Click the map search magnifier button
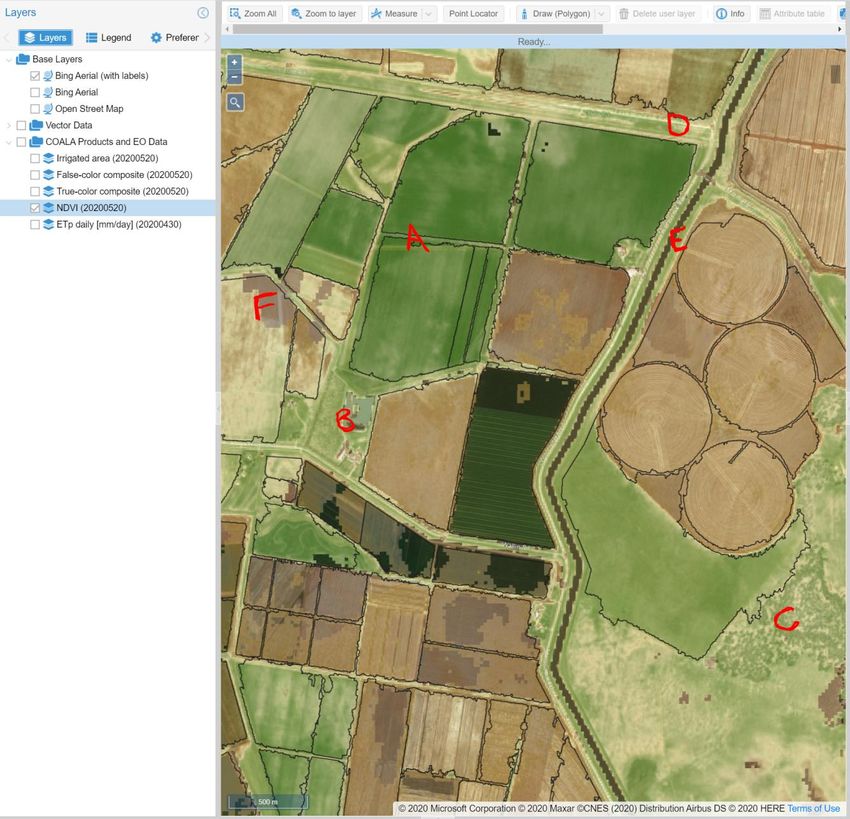850x819 pixels. 235,102
